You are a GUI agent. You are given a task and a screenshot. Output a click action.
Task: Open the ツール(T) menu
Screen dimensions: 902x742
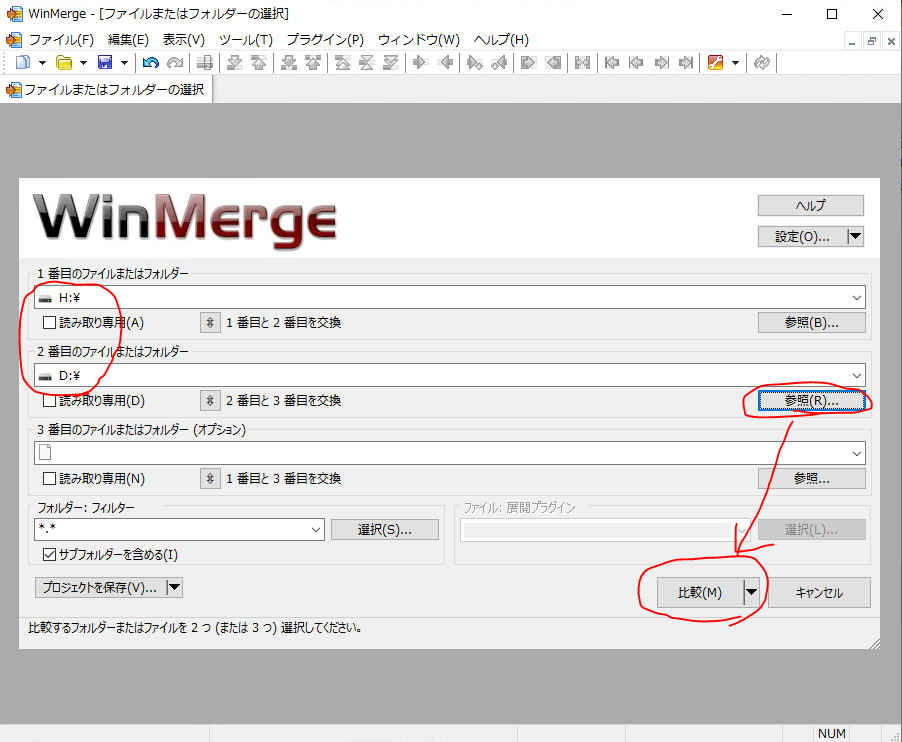(246, 40)
